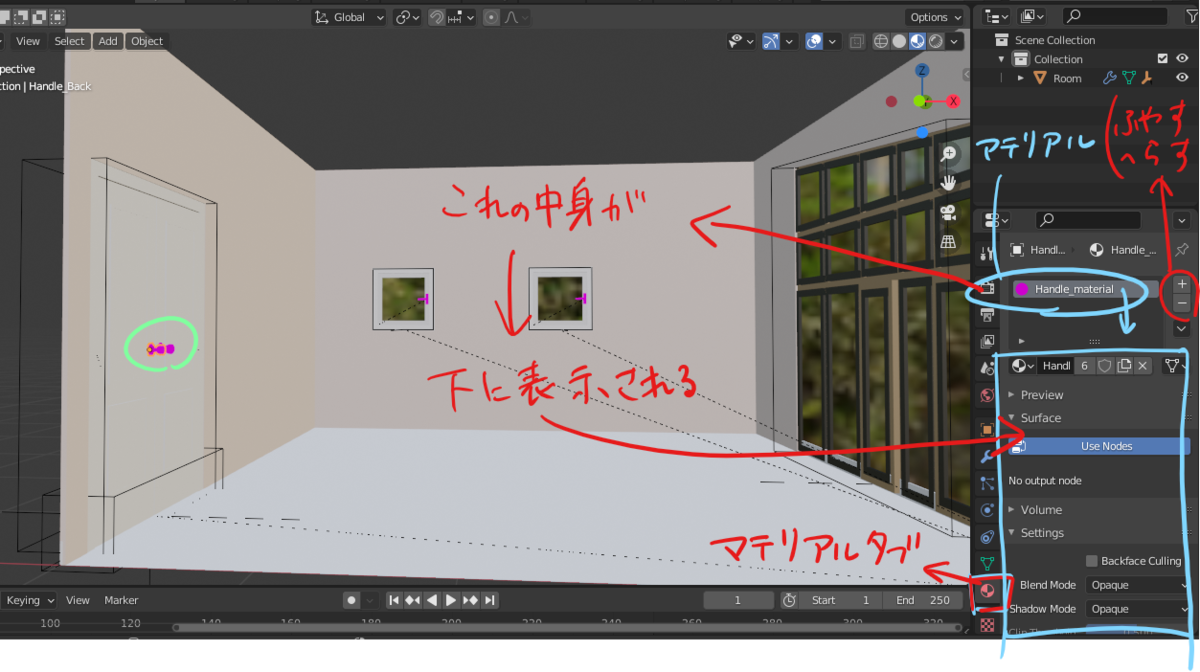The height and width of the screenshot is (672, 1200).
Task: Open the Object Data mesh properties tab
Action: 987,563
